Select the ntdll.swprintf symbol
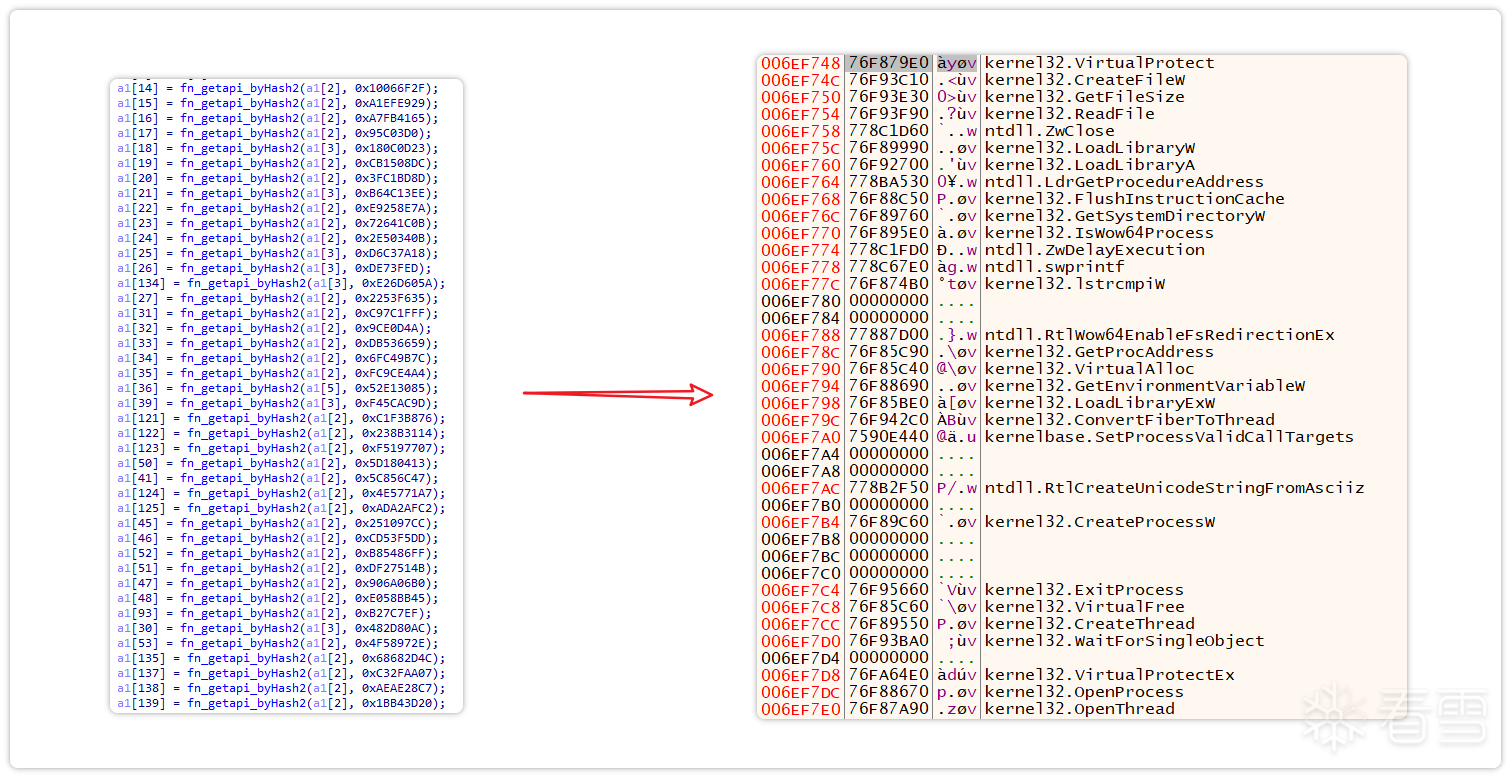1511x778 pixels. point(1054,267)
